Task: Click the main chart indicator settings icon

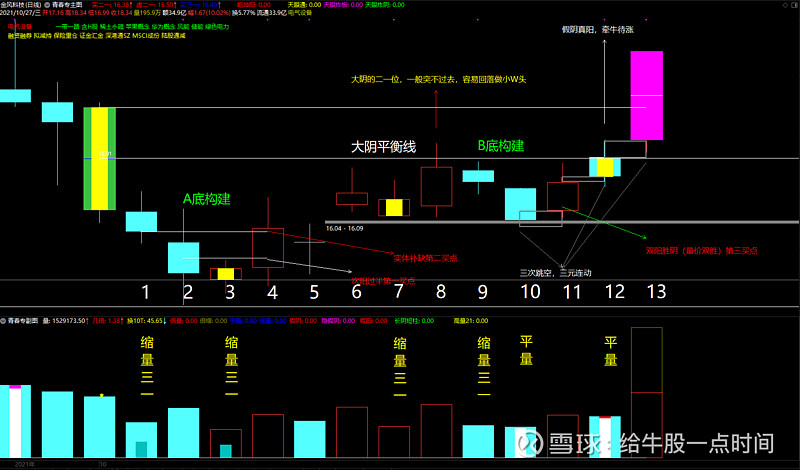Action: coord(46,5)
